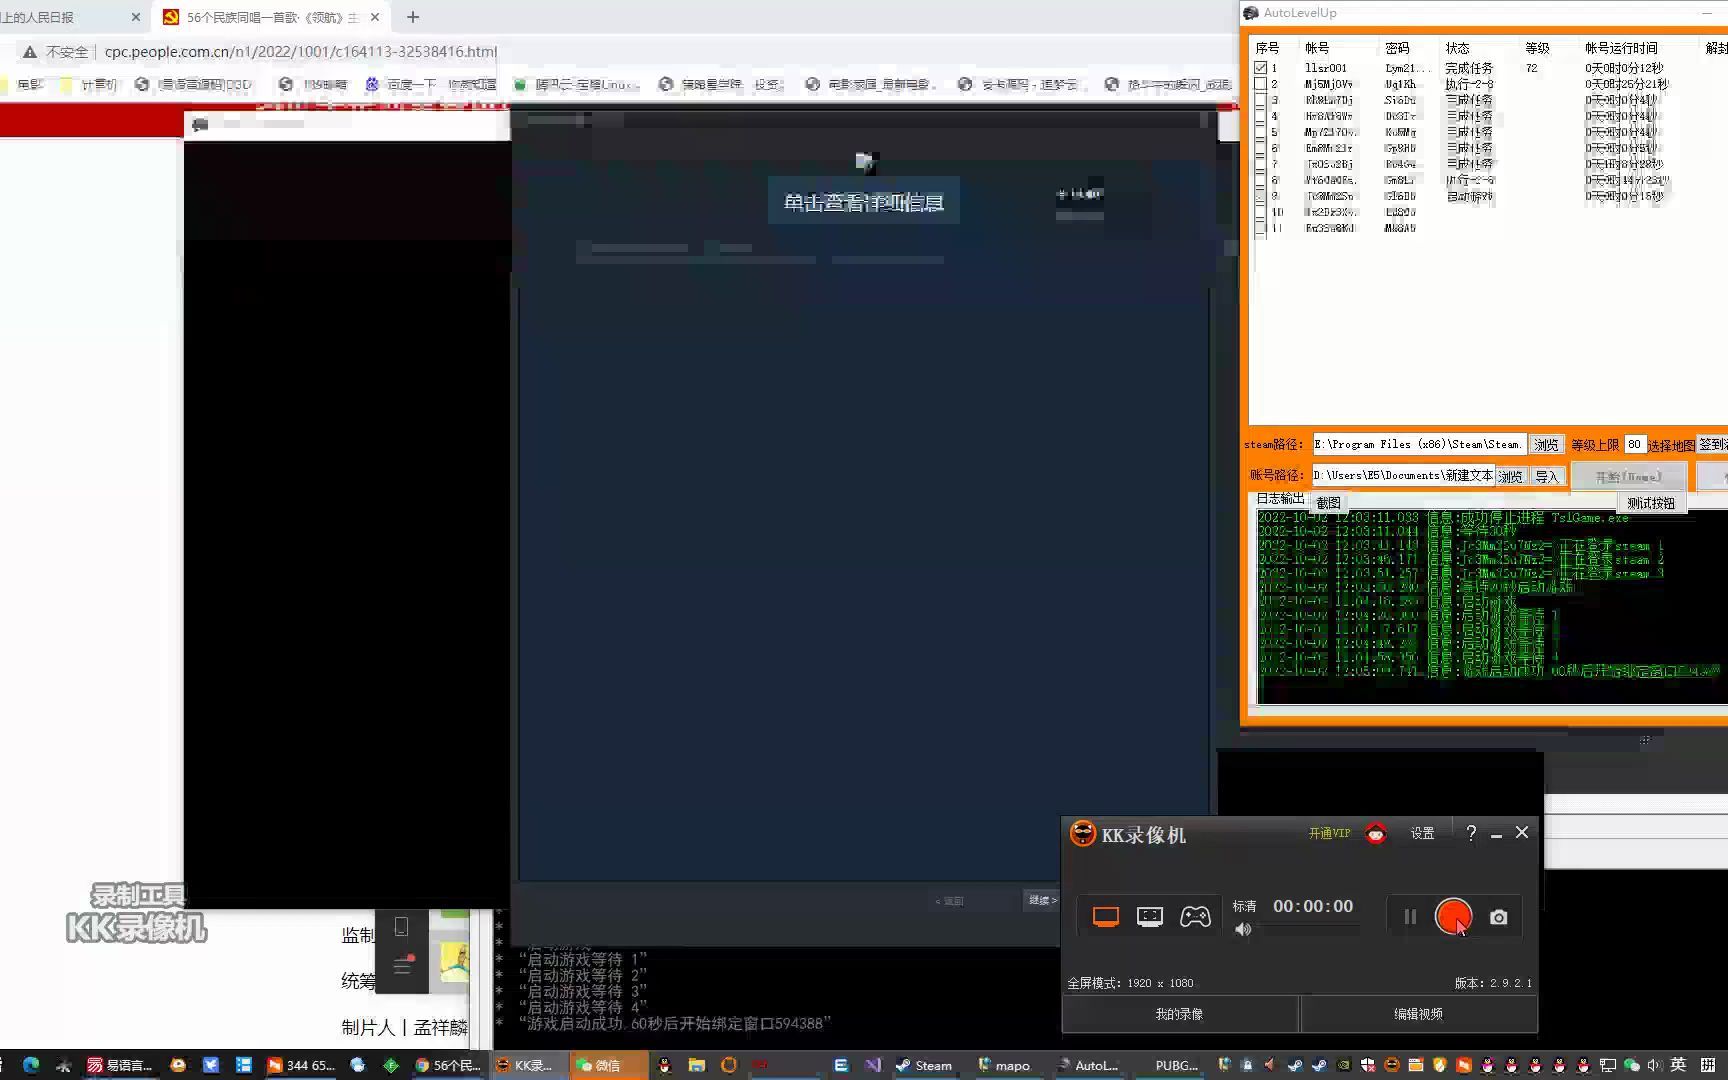This screenshot has height=1080, width=1728.
Task: Open the 百度一下 bookmark
Action: 400,85
